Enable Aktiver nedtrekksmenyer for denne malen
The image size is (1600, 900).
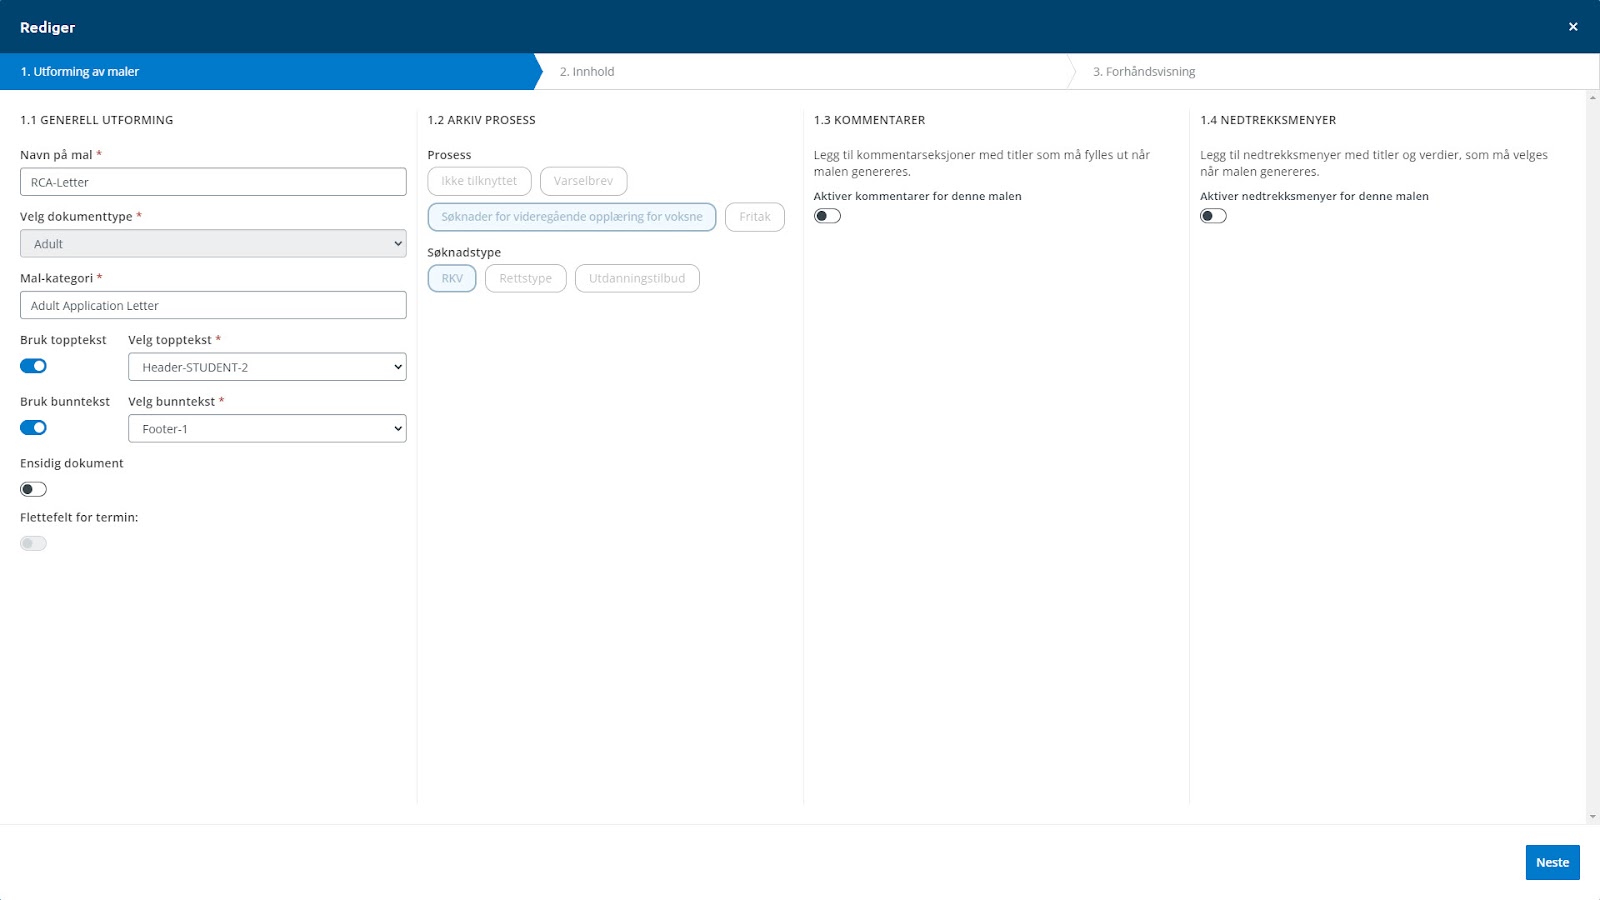click(1213, 216)
